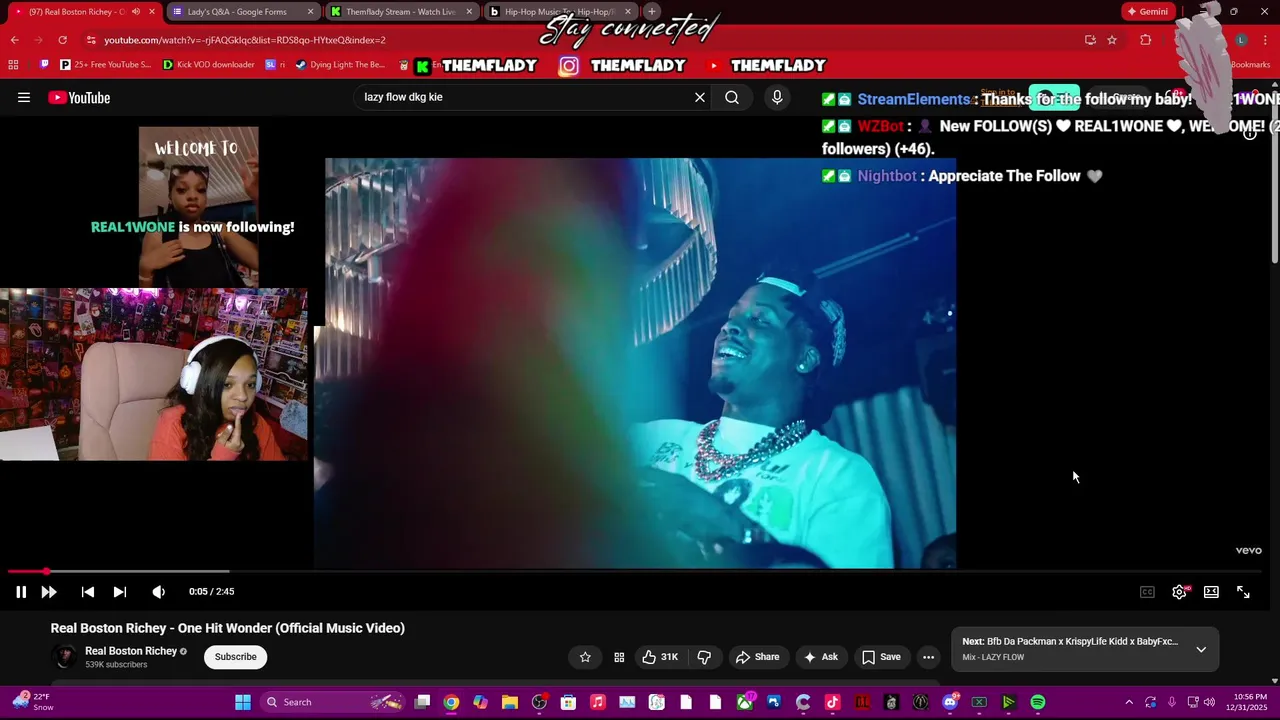Share the video
The width and height of the screenshot is (1280, 720).
757,657
